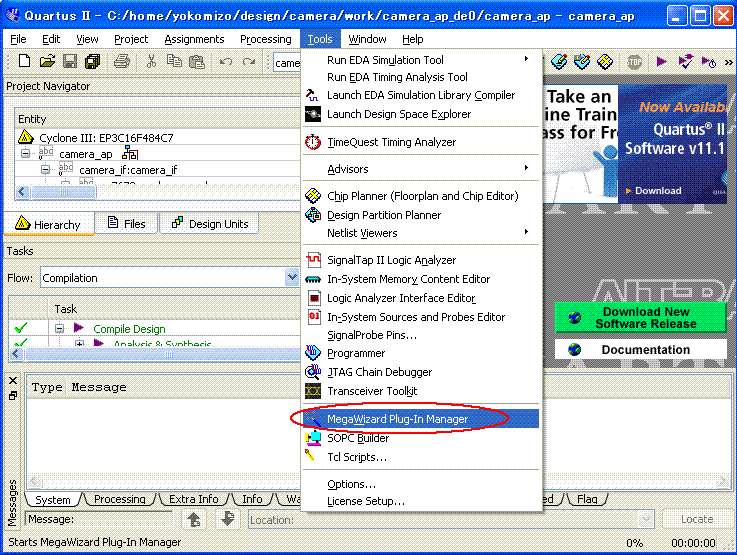Click the Start Compilation play icon

(x=661, y=62)
